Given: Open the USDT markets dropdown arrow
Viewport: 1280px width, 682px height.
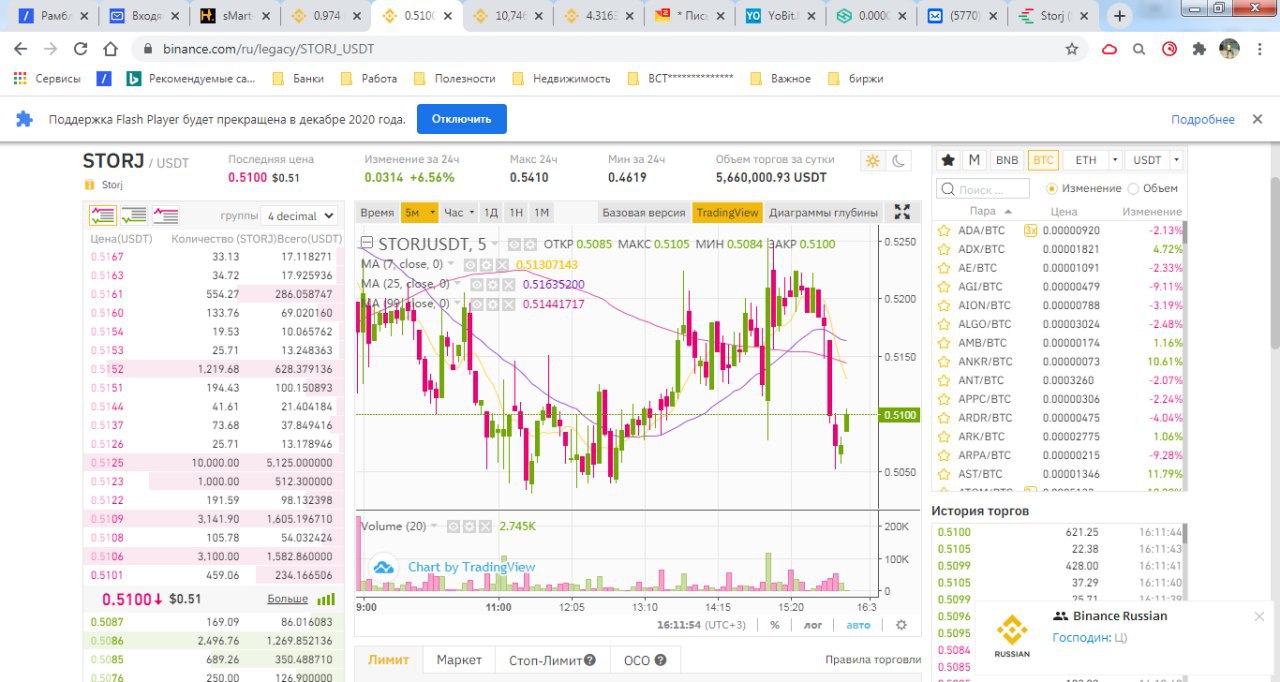Looking at the screenshot, I should click(x=1176, y=160).
